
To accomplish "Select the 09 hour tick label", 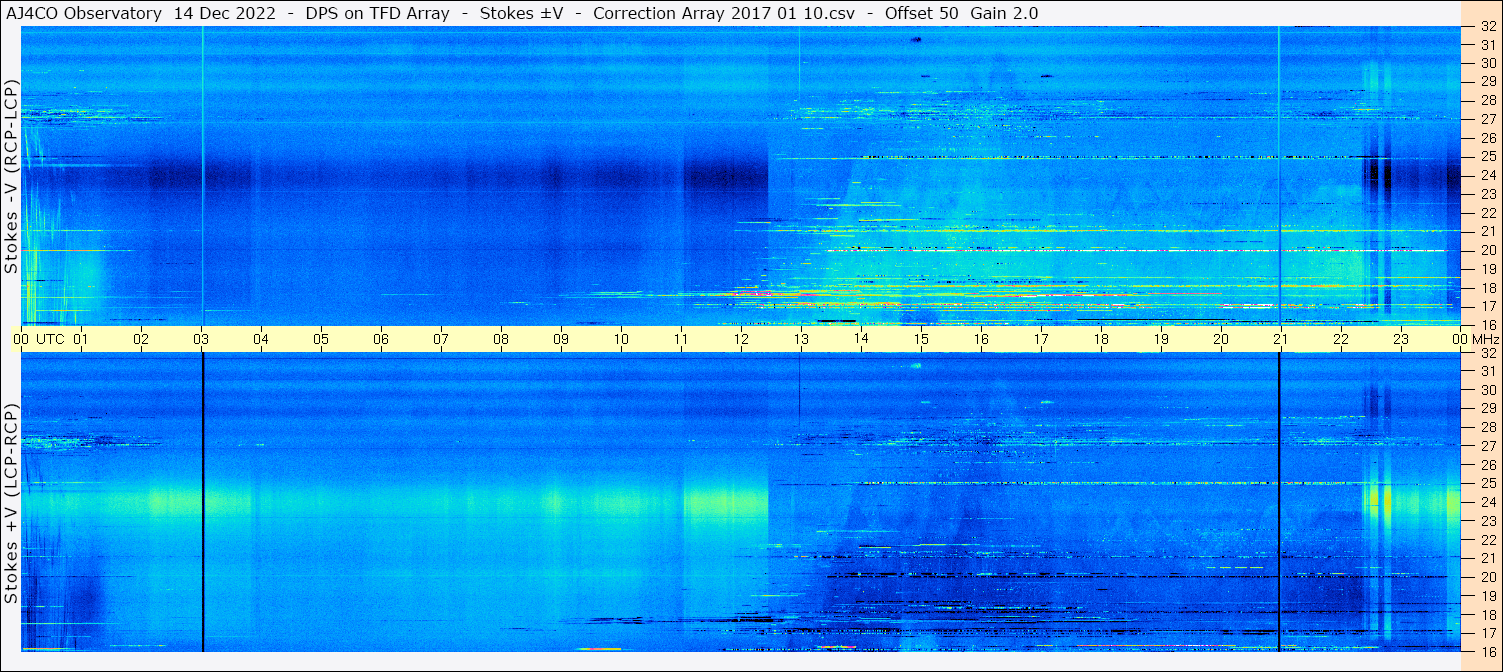I will click(561, 339).
